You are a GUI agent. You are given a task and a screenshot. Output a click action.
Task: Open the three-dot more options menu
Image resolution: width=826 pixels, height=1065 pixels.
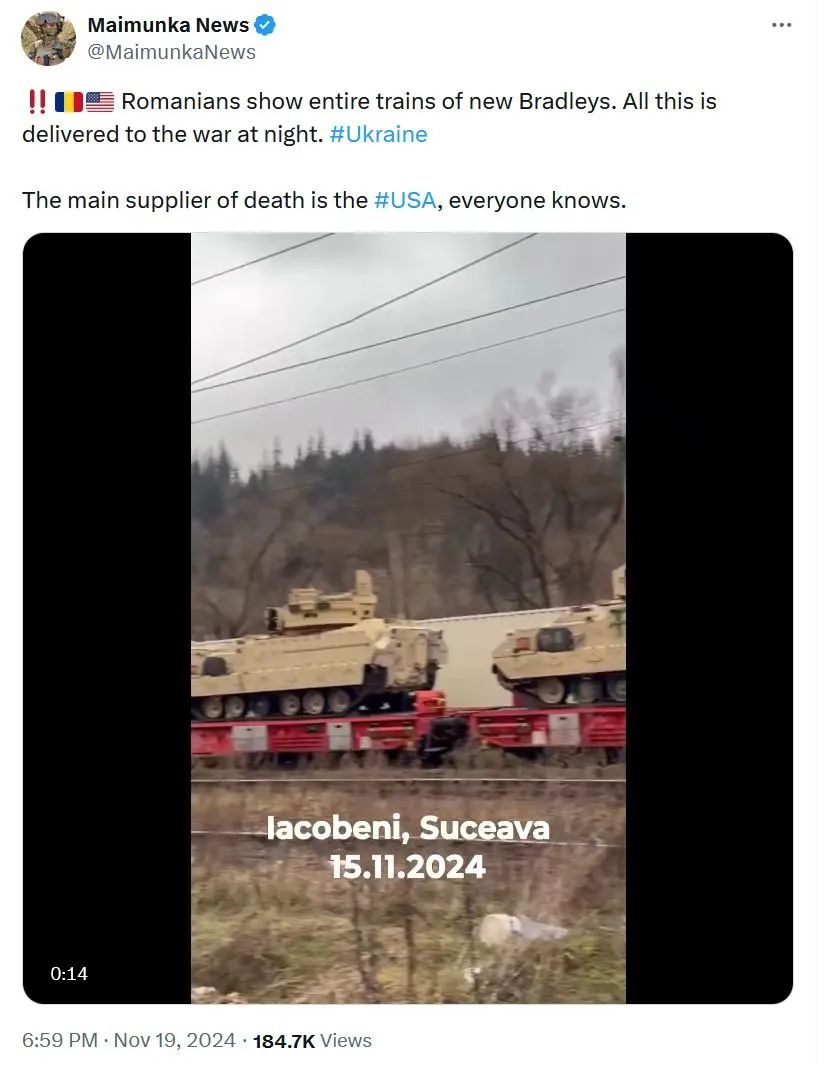pos(781,25)
